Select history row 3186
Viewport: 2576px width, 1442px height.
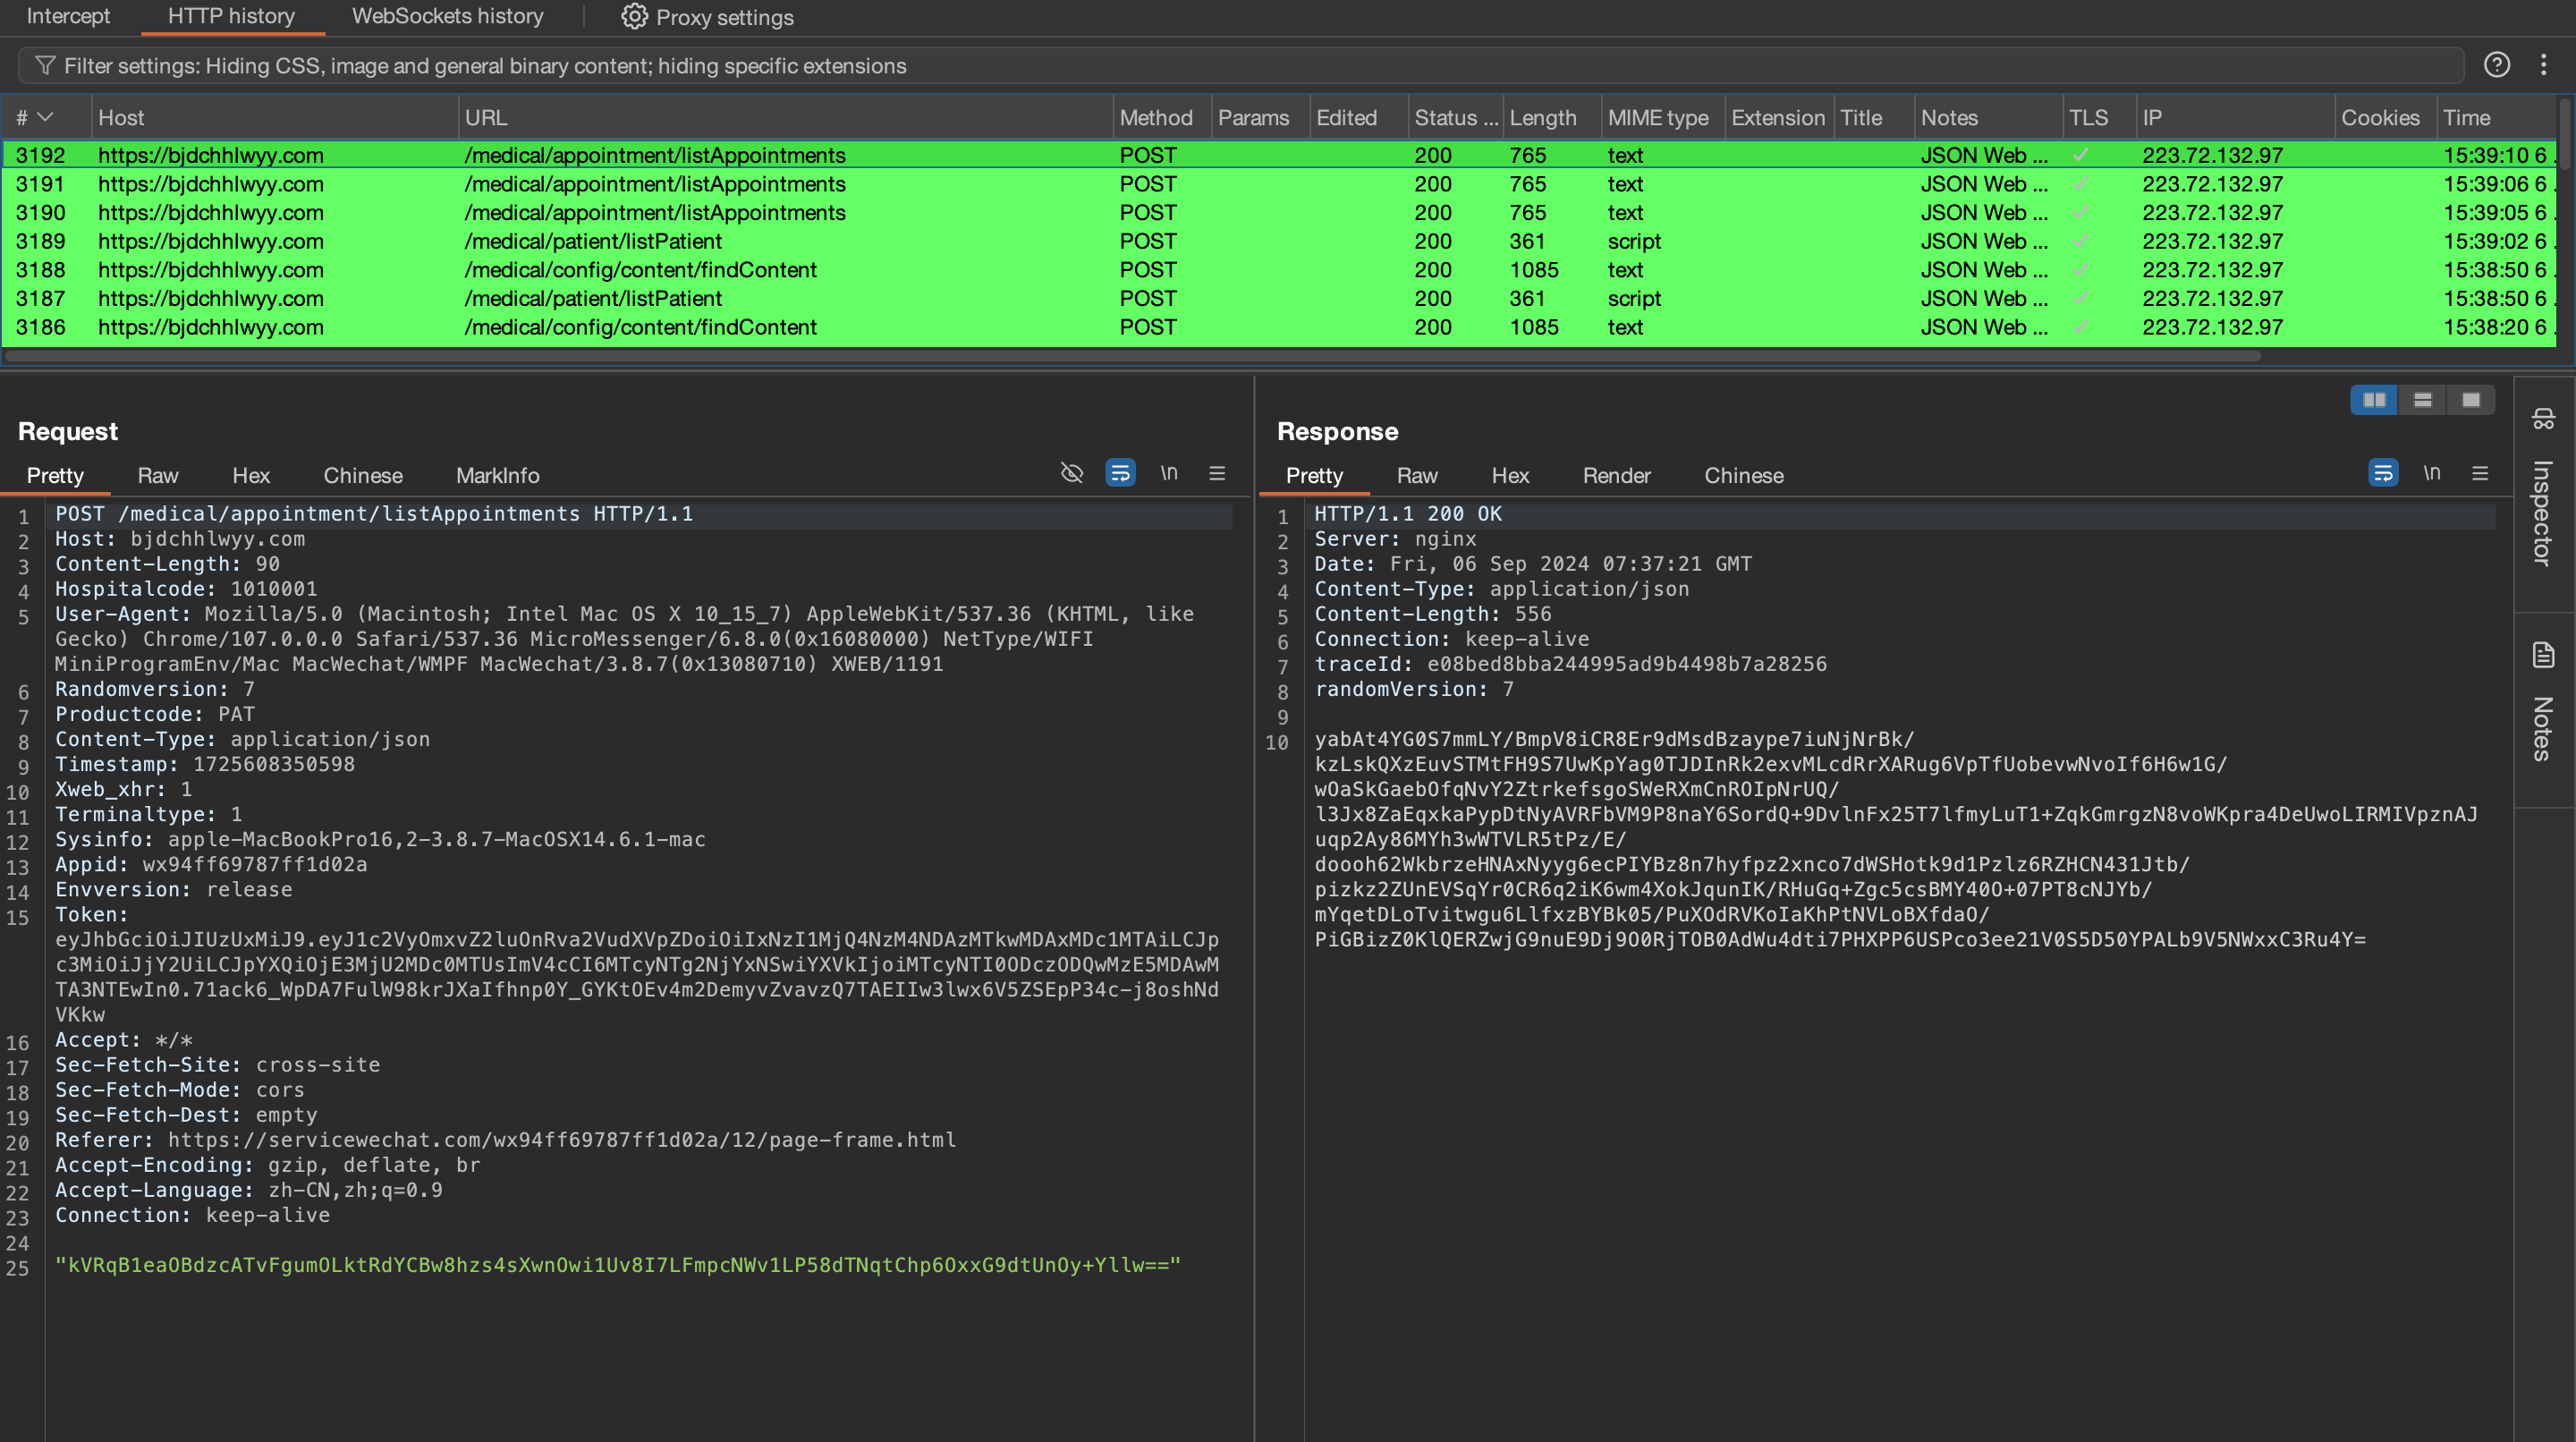pos(1279,327)
